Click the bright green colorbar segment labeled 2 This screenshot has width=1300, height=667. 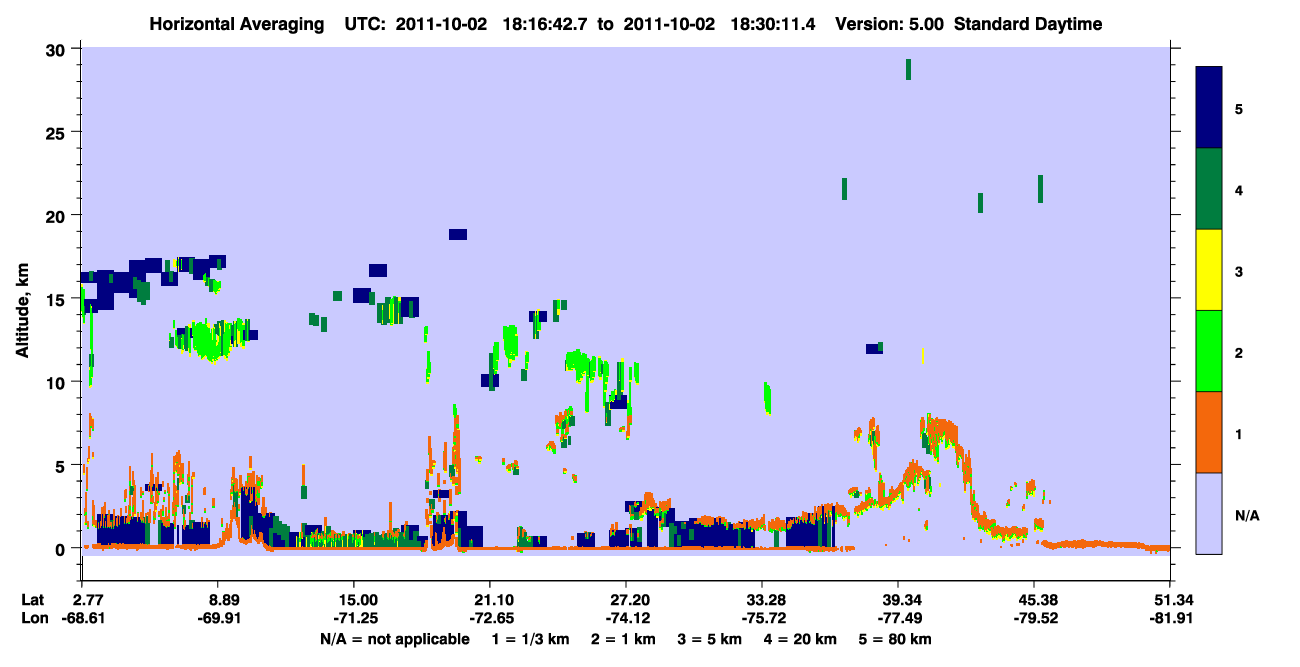point(1209,351)
